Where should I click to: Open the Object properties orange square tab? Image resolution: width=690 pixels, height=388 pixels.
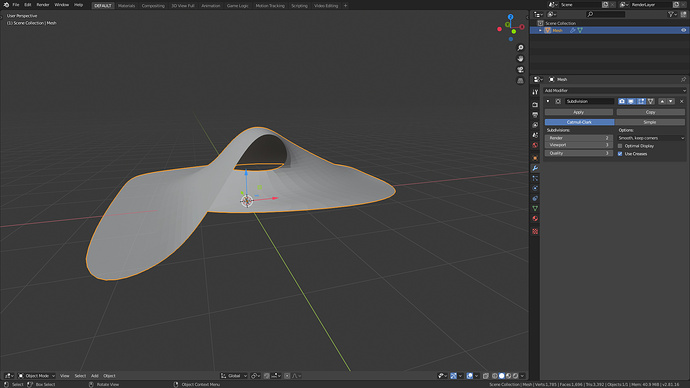[535, 158]
